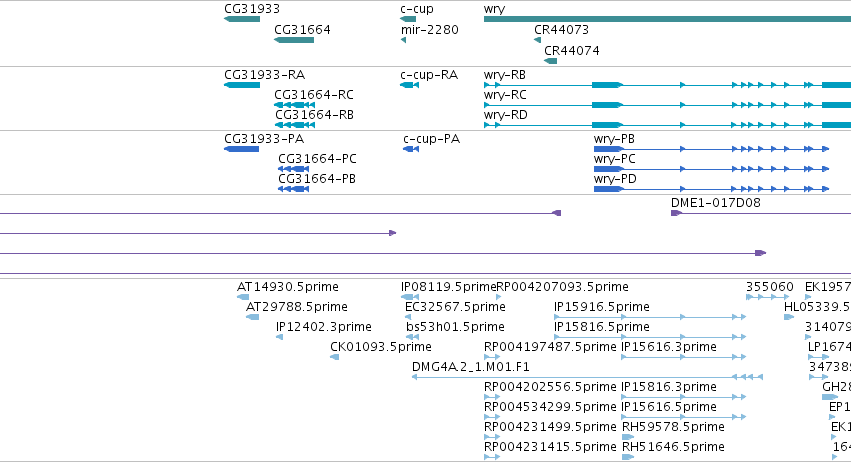851x462 pixels.
Task: Select the c-cup-RA transcript glyph
Action: 409,85
